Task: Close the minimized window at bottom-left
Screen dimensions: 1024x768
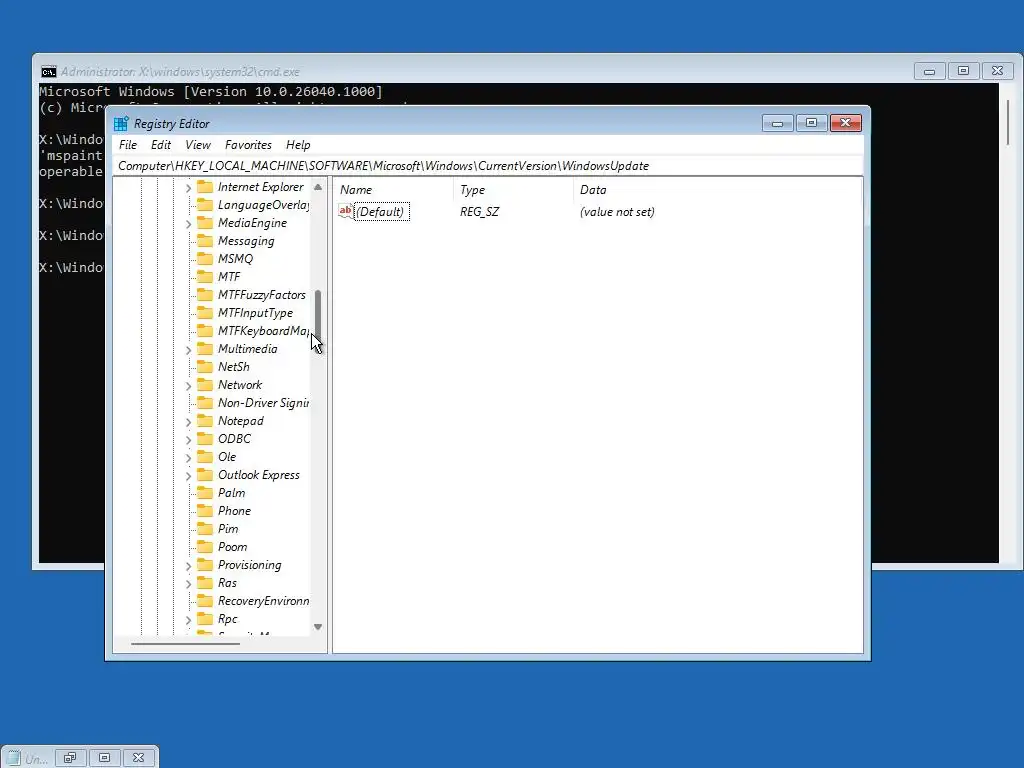Action: pyautogui.click(x=138, y=758)
